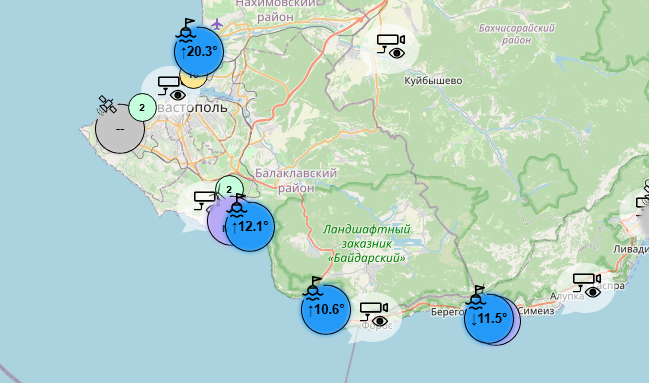Open the 10.6° water temperature buoy marker
Screen dimensions: 649x383
point(326,309)
